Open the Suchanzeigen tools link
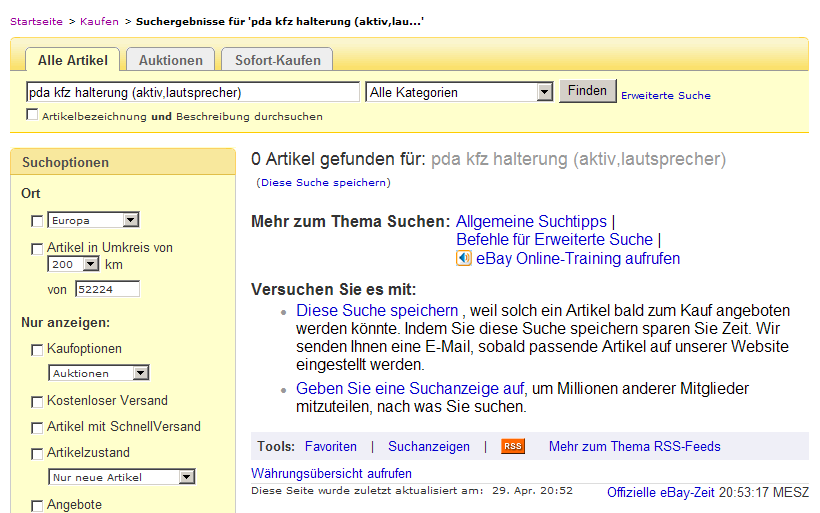 tap(429, 446)
